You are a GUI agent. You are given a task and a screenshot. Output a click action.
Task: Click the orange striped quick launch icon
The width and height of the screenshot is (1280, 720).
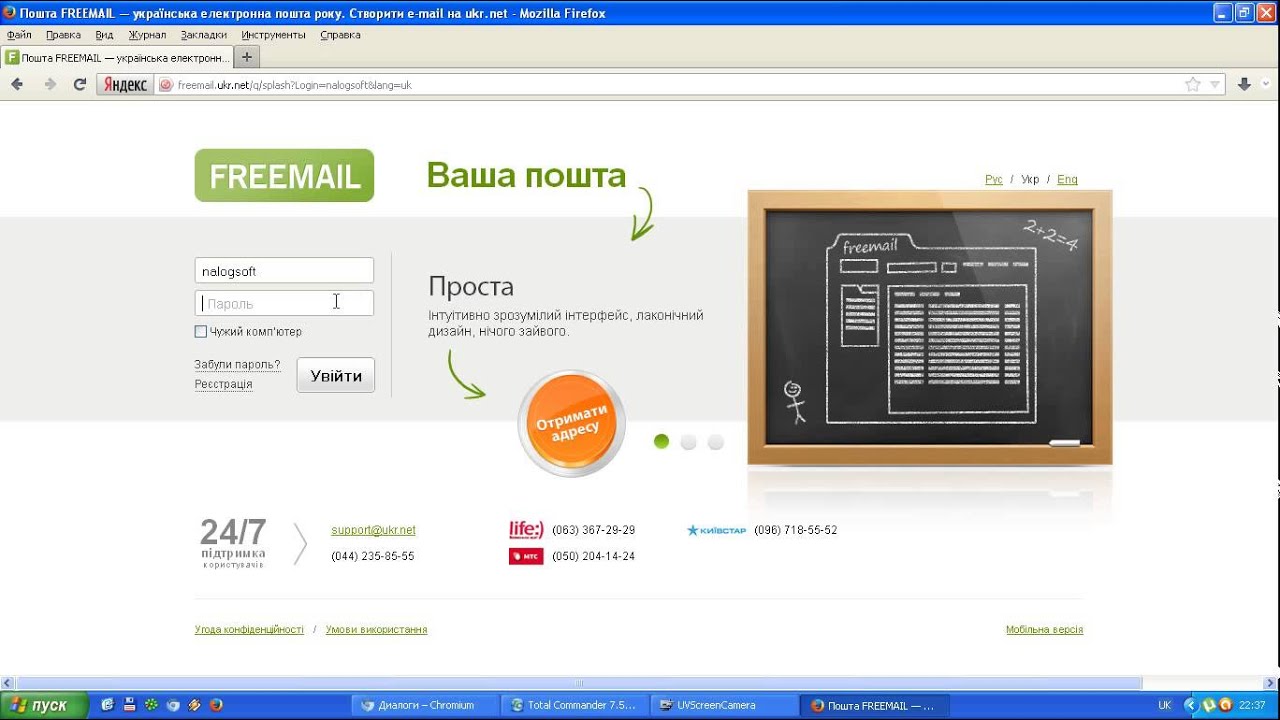[x=195, y=705]
